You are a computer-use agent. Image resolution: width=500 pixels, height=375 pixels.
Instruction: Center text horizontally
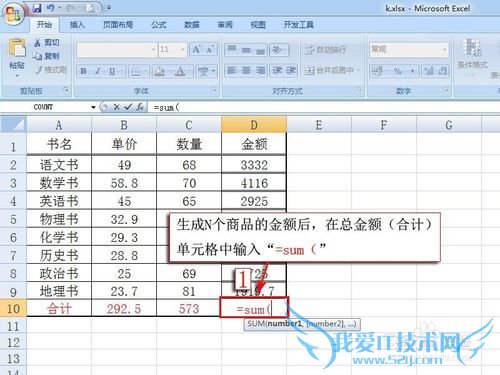coord(246,70)
